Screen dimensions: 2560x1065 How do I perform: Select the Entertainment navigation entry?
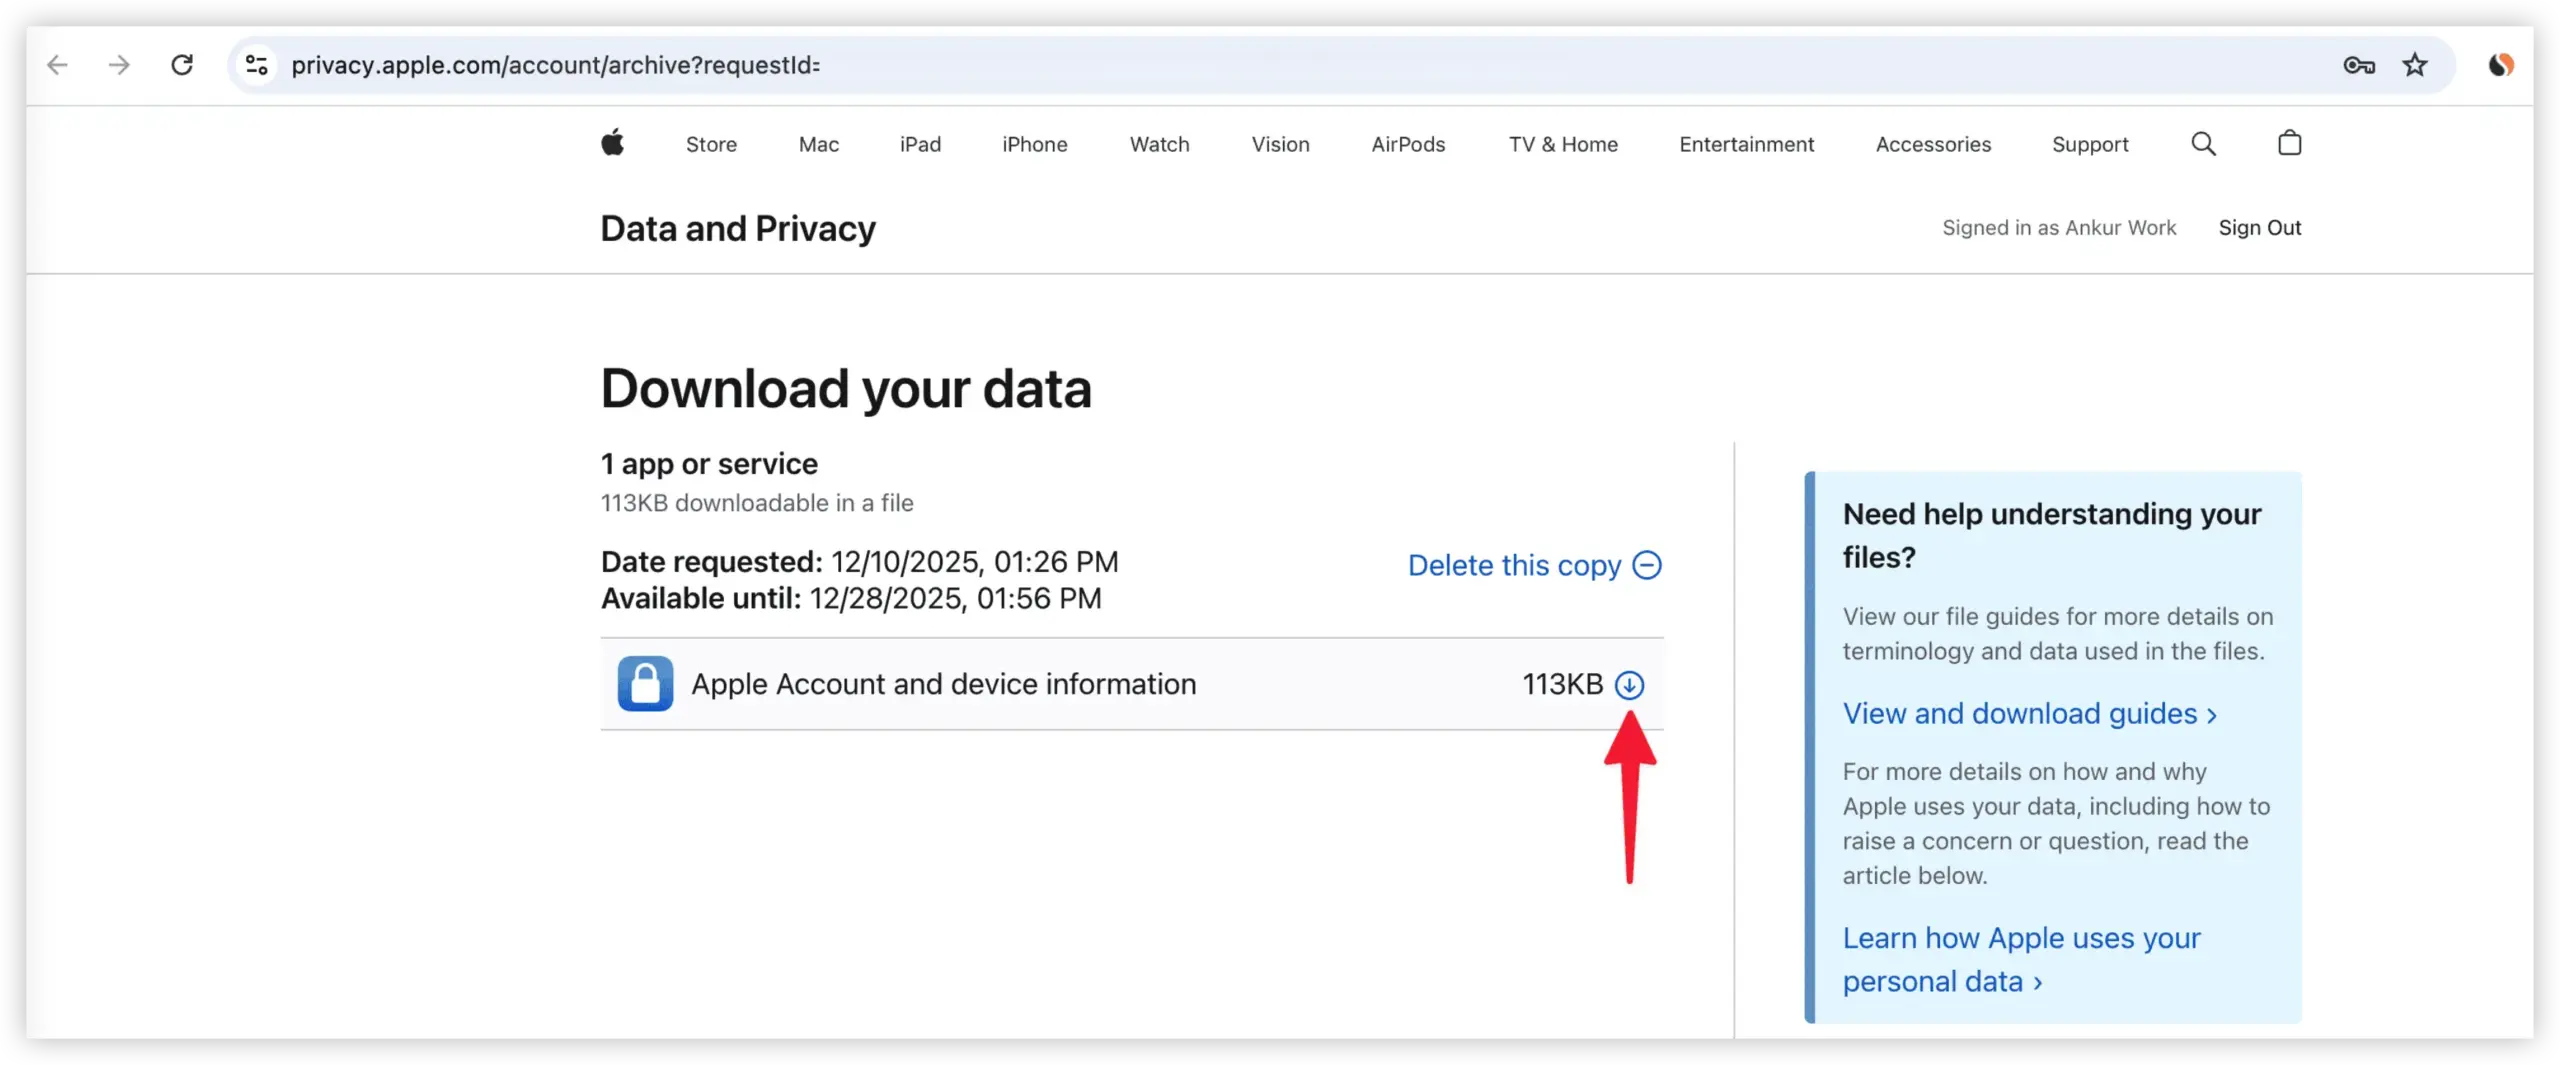pyautogui.click(x=1746, y=143)
